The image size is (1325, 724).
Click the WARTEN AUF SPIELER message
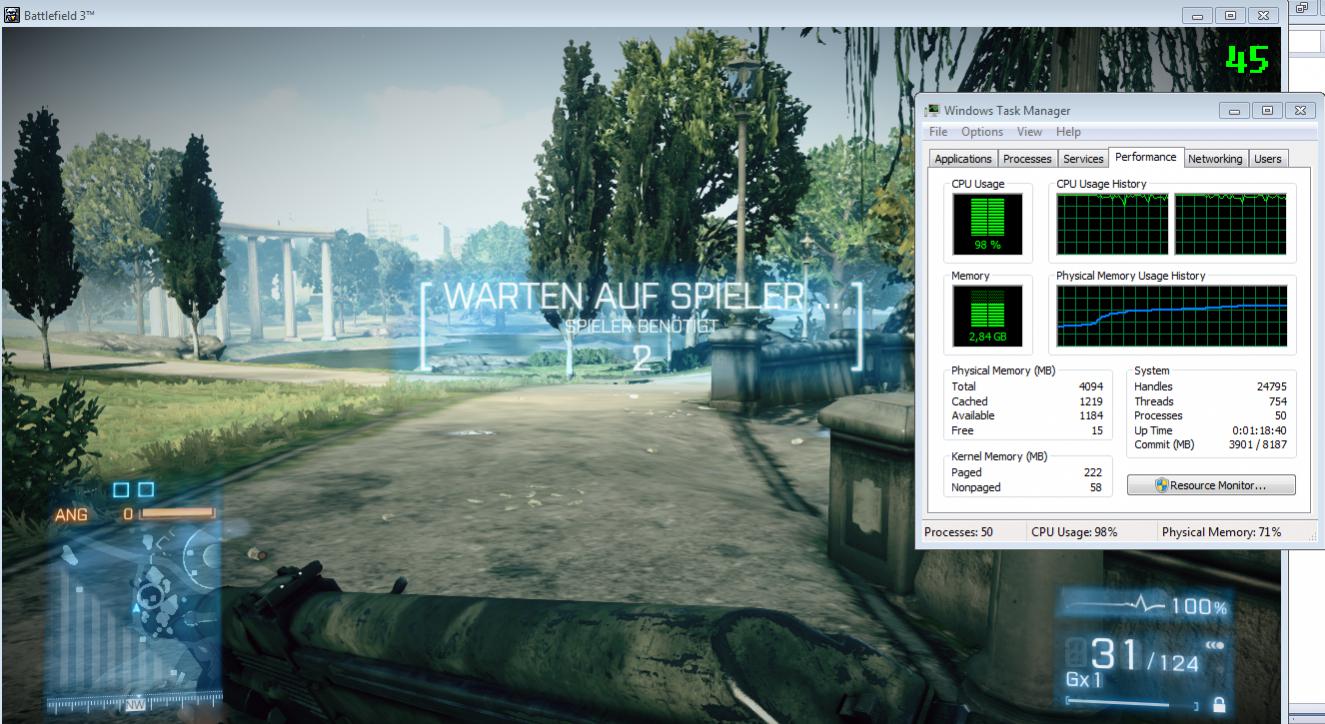[x=639, y=296]
